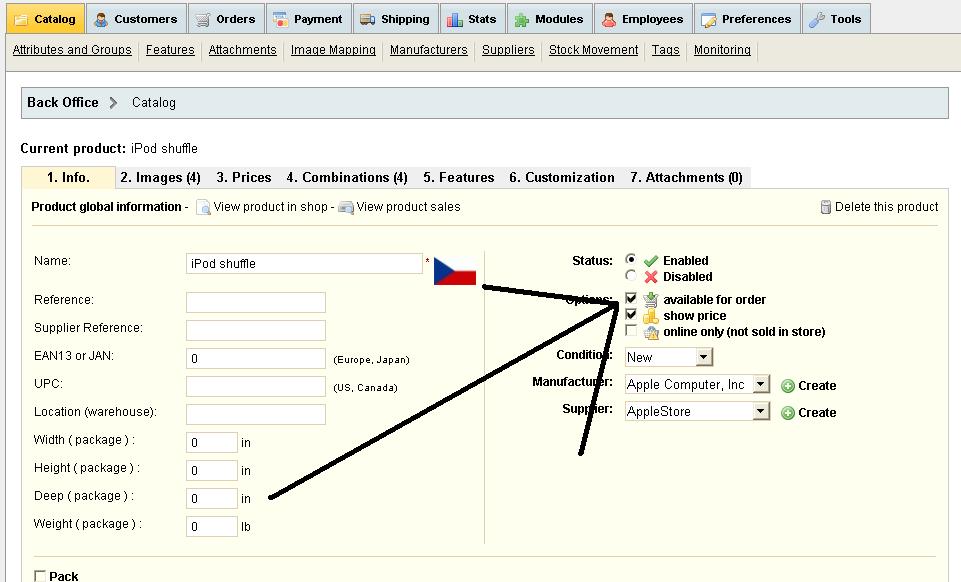Click the Catalog folder icon
The width and height of the screenshot is (961, 582).
point(21,20)
